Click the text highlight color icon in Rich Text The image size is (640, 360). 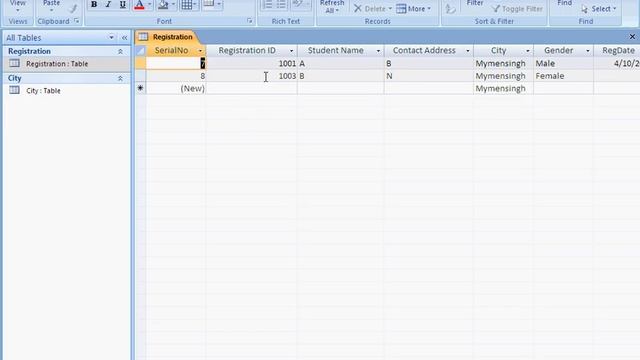[x=298, y=4]
